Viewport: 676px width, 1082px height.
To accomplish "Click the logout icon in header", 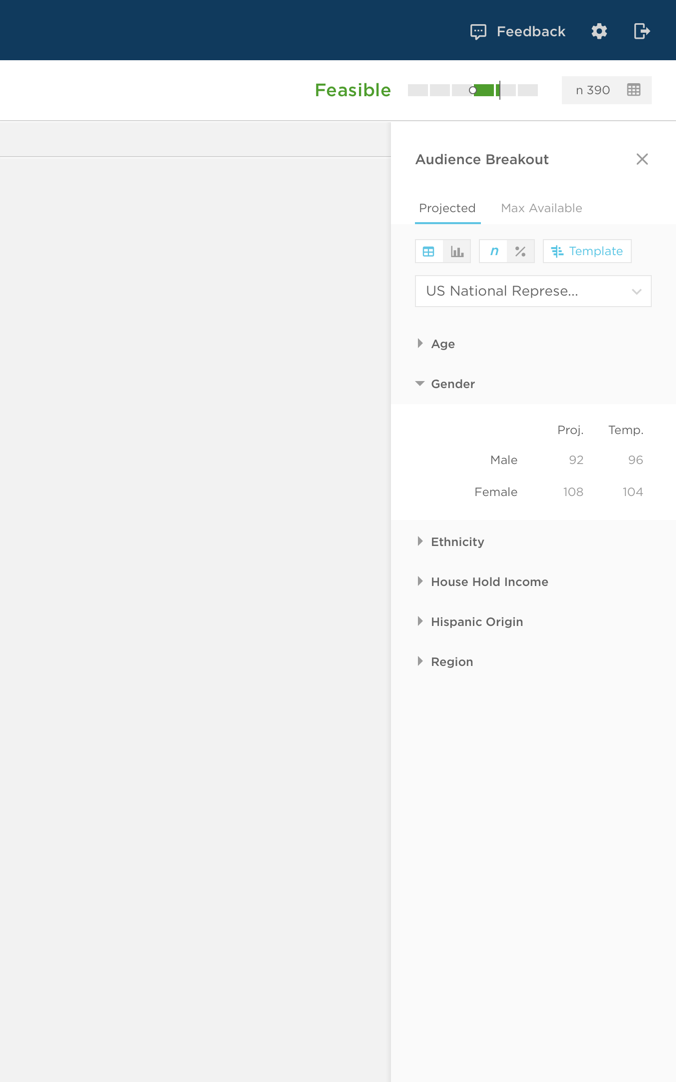I will coord(642,32).
